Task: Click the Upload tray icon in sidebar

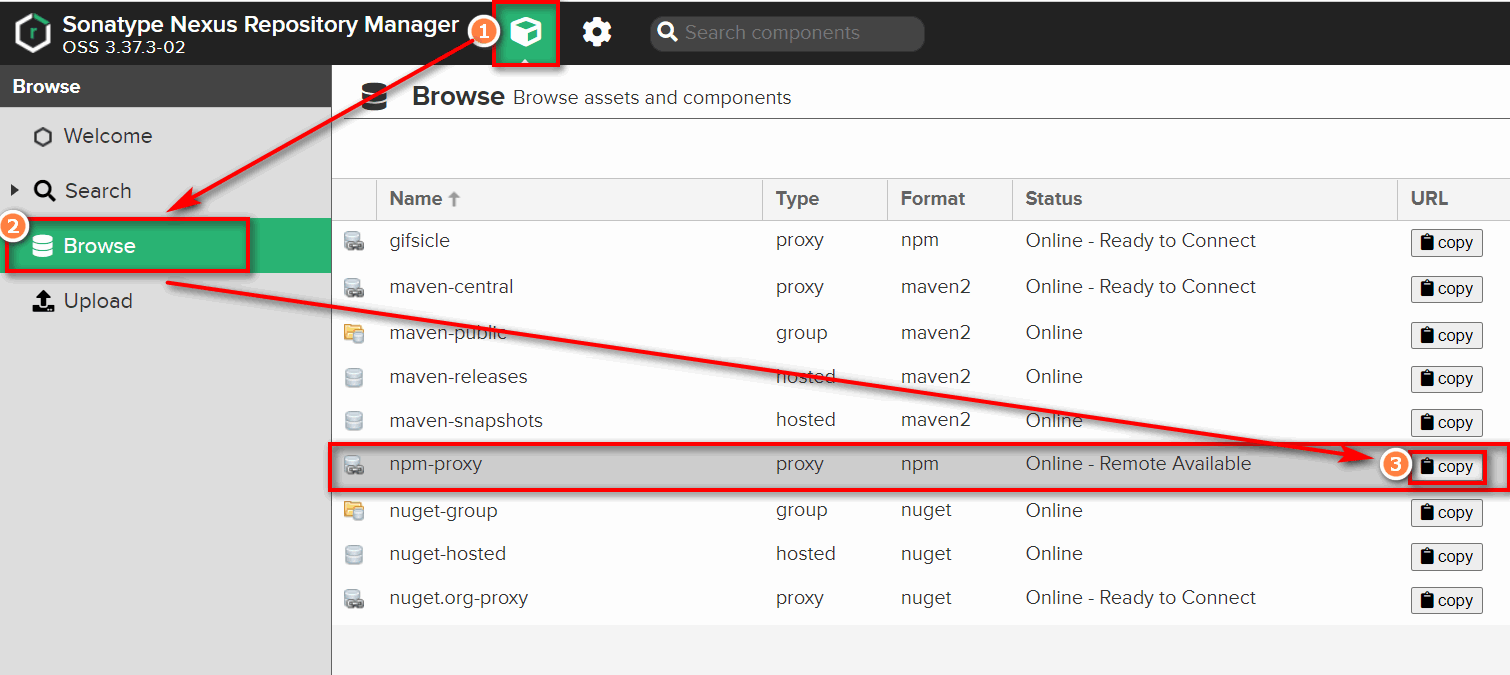Action: [x=43, y=301]
